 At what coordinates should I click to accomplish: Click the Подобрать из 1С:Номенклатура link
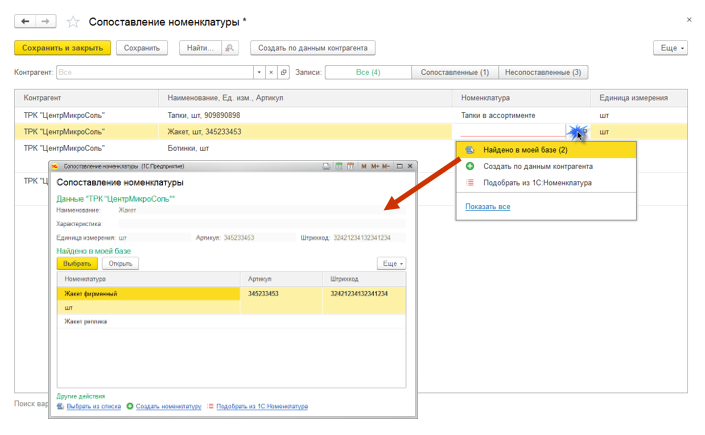tap(262, 407)
